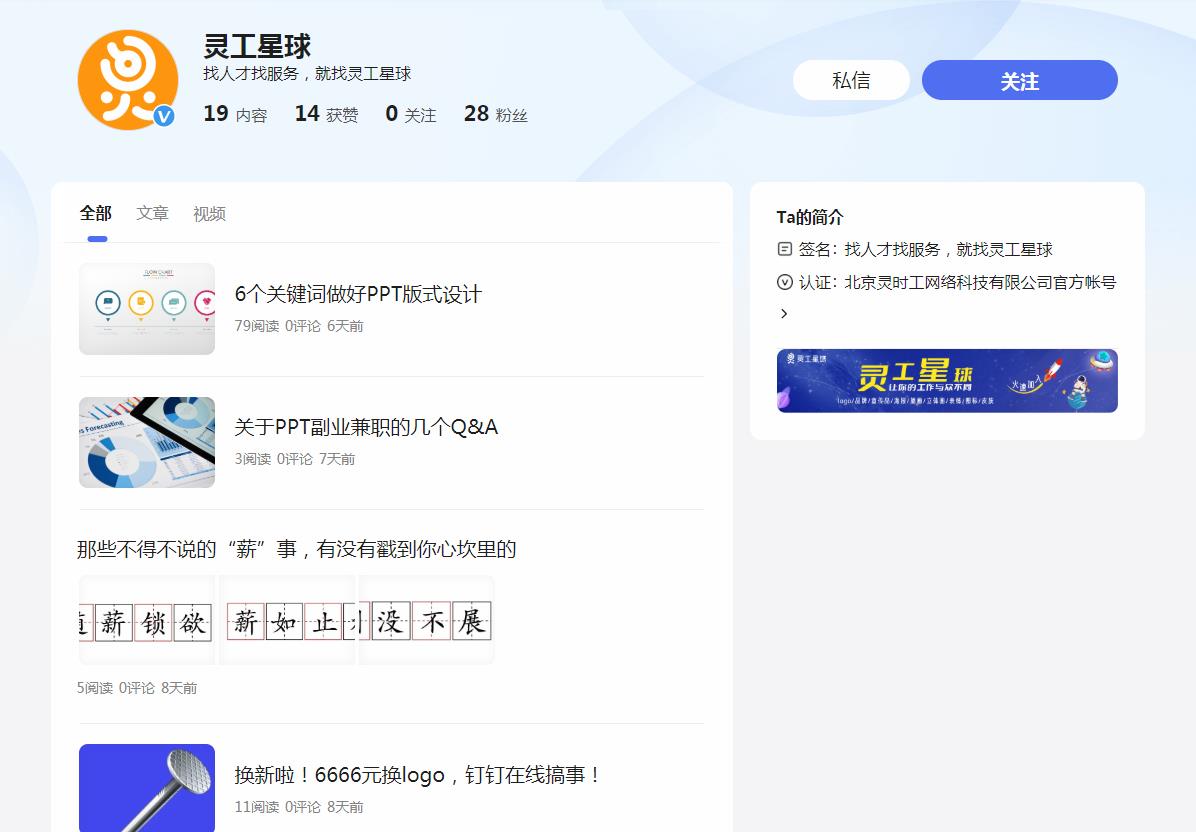
Task: Click thumbnail of PPT版式设计 article
Action: [x=147, y=309]
